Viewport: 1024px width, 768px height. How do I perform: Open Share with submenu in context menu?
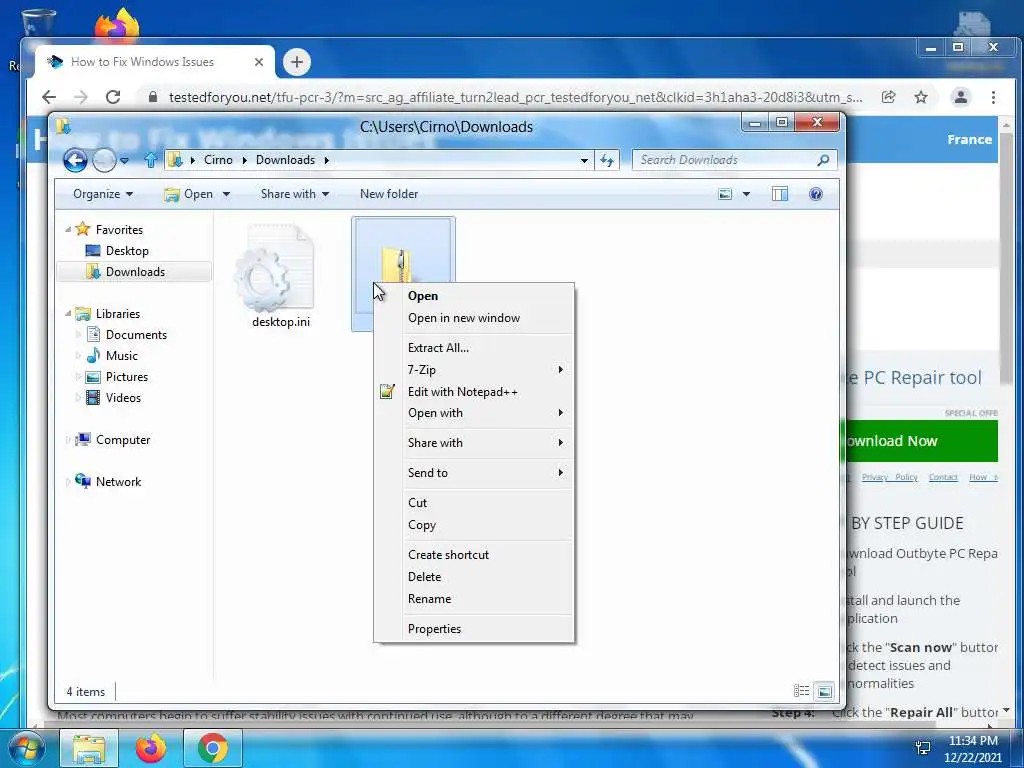click(474, 443)
